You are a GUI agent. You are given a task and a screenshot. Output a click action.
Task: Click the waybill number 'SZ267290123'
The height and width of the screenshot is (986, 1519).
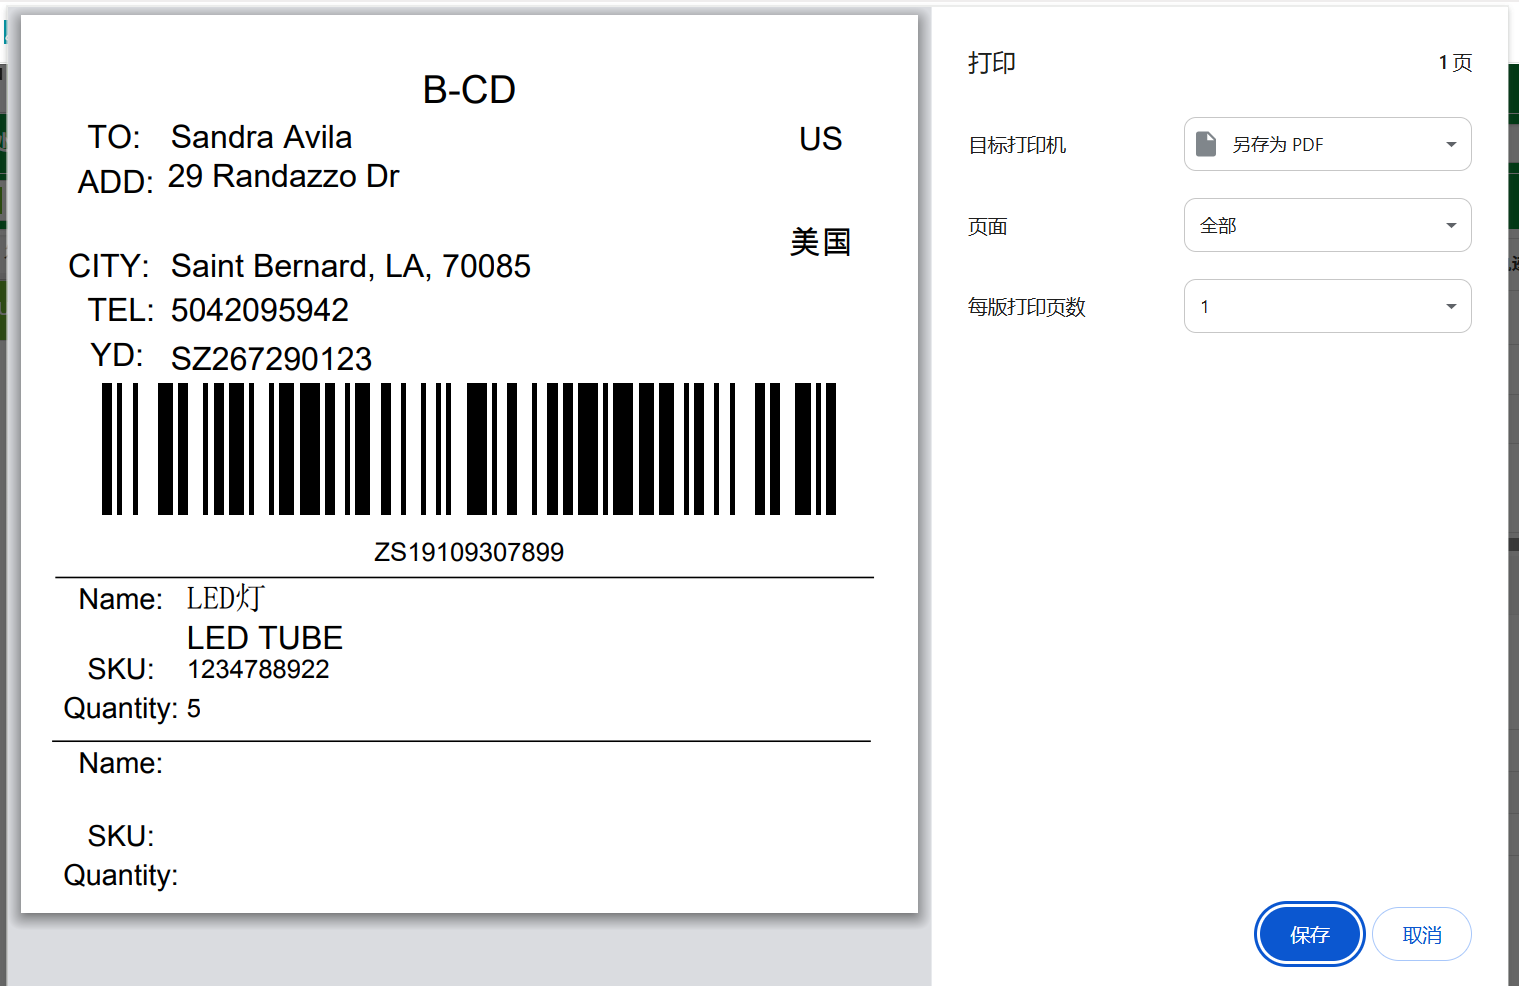point(272,359)
